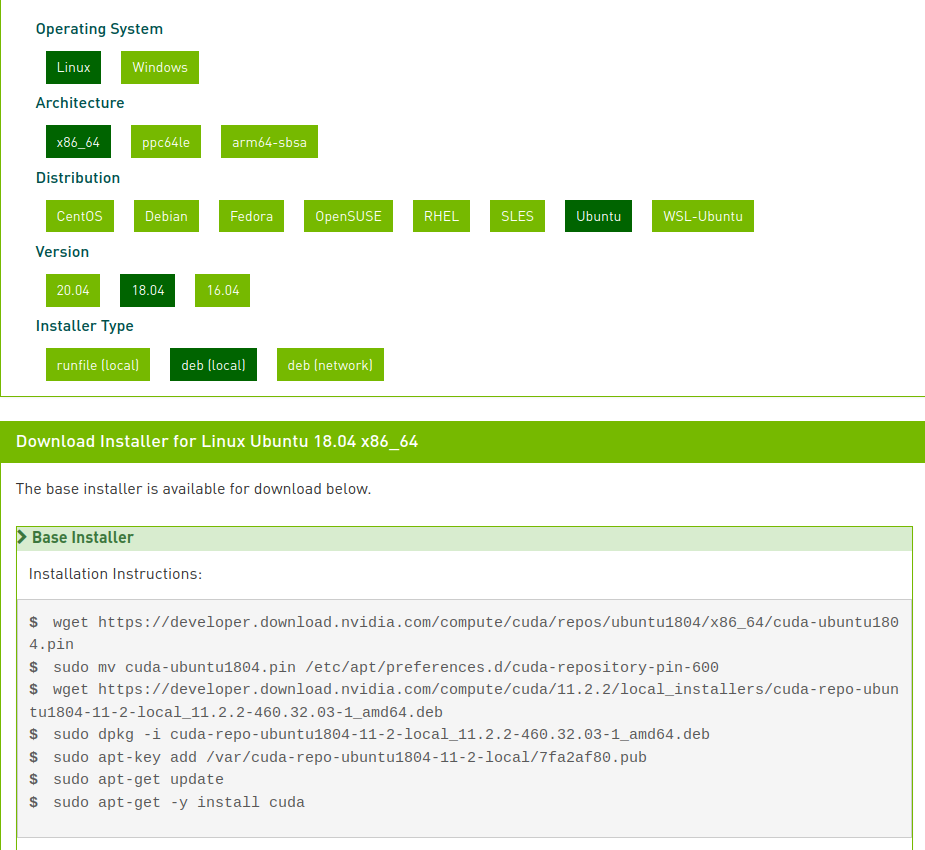Pick the OpenSUSE distribution
The height and width of the screenshot is (850, 925).
click(x=348, y=216)
